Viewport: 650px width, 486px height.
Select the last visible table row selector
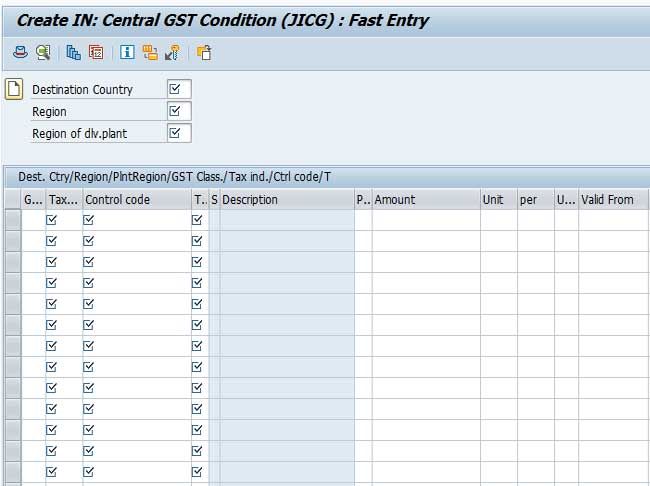tap(13, 472)
